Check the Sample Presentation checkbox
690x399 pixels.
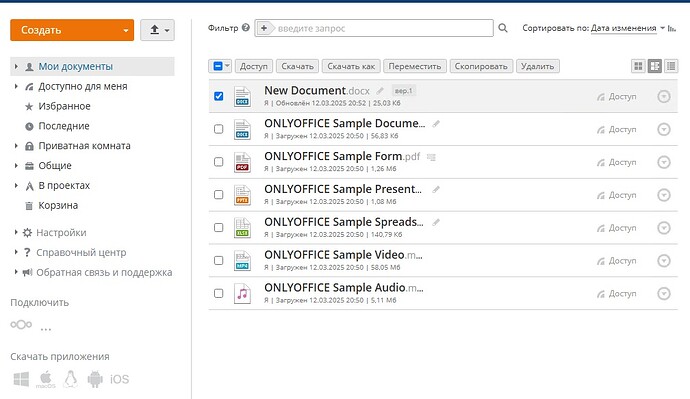tap(218, 194)
